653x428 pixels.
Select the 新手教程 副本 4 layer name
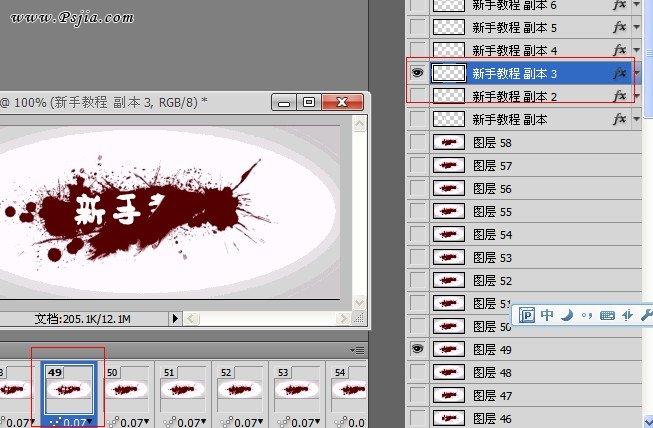pos(514,51)
